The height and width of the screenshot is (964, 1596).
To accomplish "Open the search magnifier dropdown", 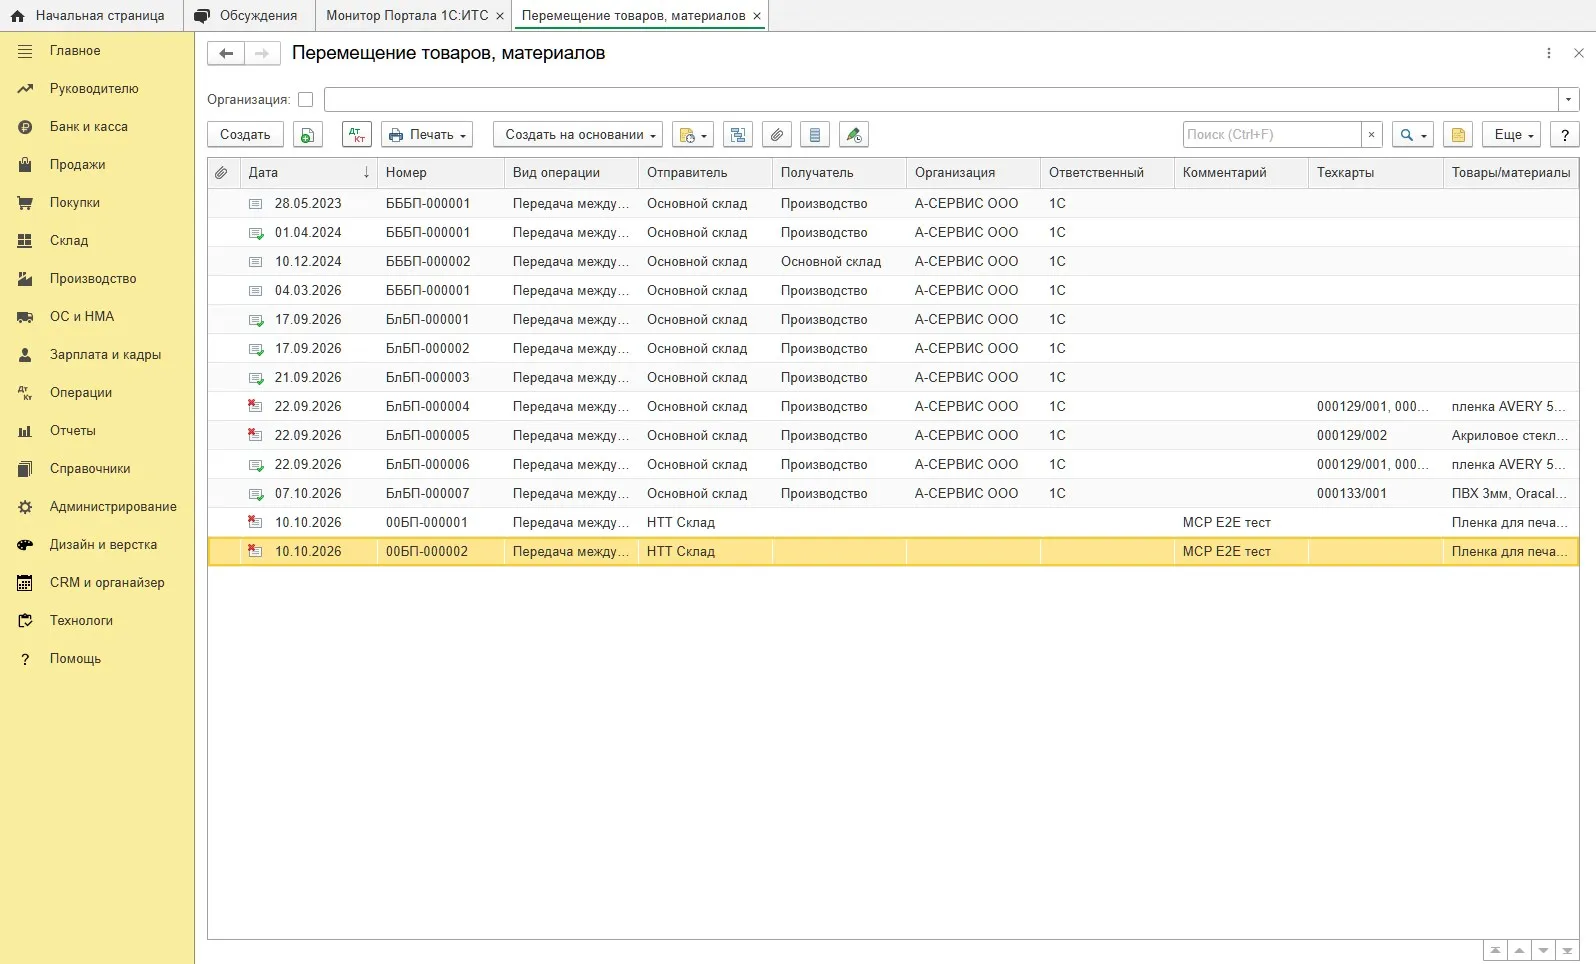I will click(x=1413, y=135).
